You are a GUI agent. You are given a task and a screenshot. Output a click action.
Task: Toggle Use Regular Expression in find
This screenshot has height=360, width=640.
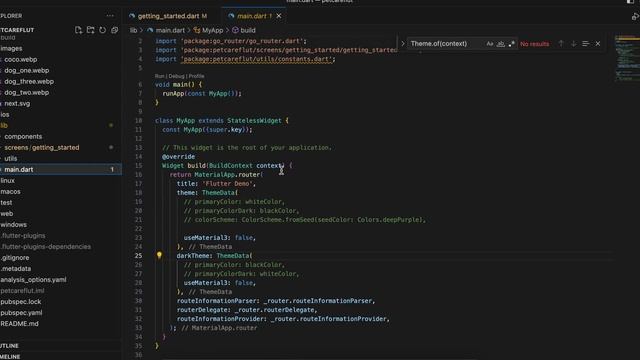coord(511,44)
